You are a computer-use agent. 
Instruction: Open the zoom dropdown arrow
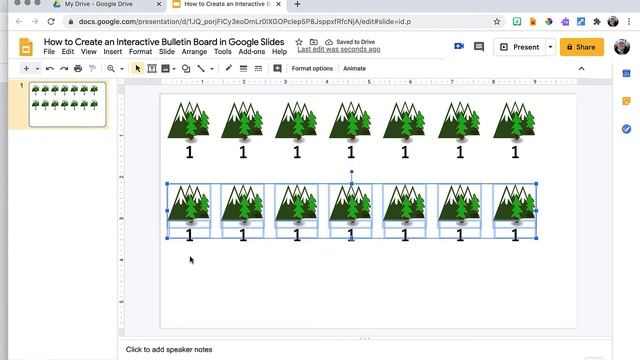(122, 69)
